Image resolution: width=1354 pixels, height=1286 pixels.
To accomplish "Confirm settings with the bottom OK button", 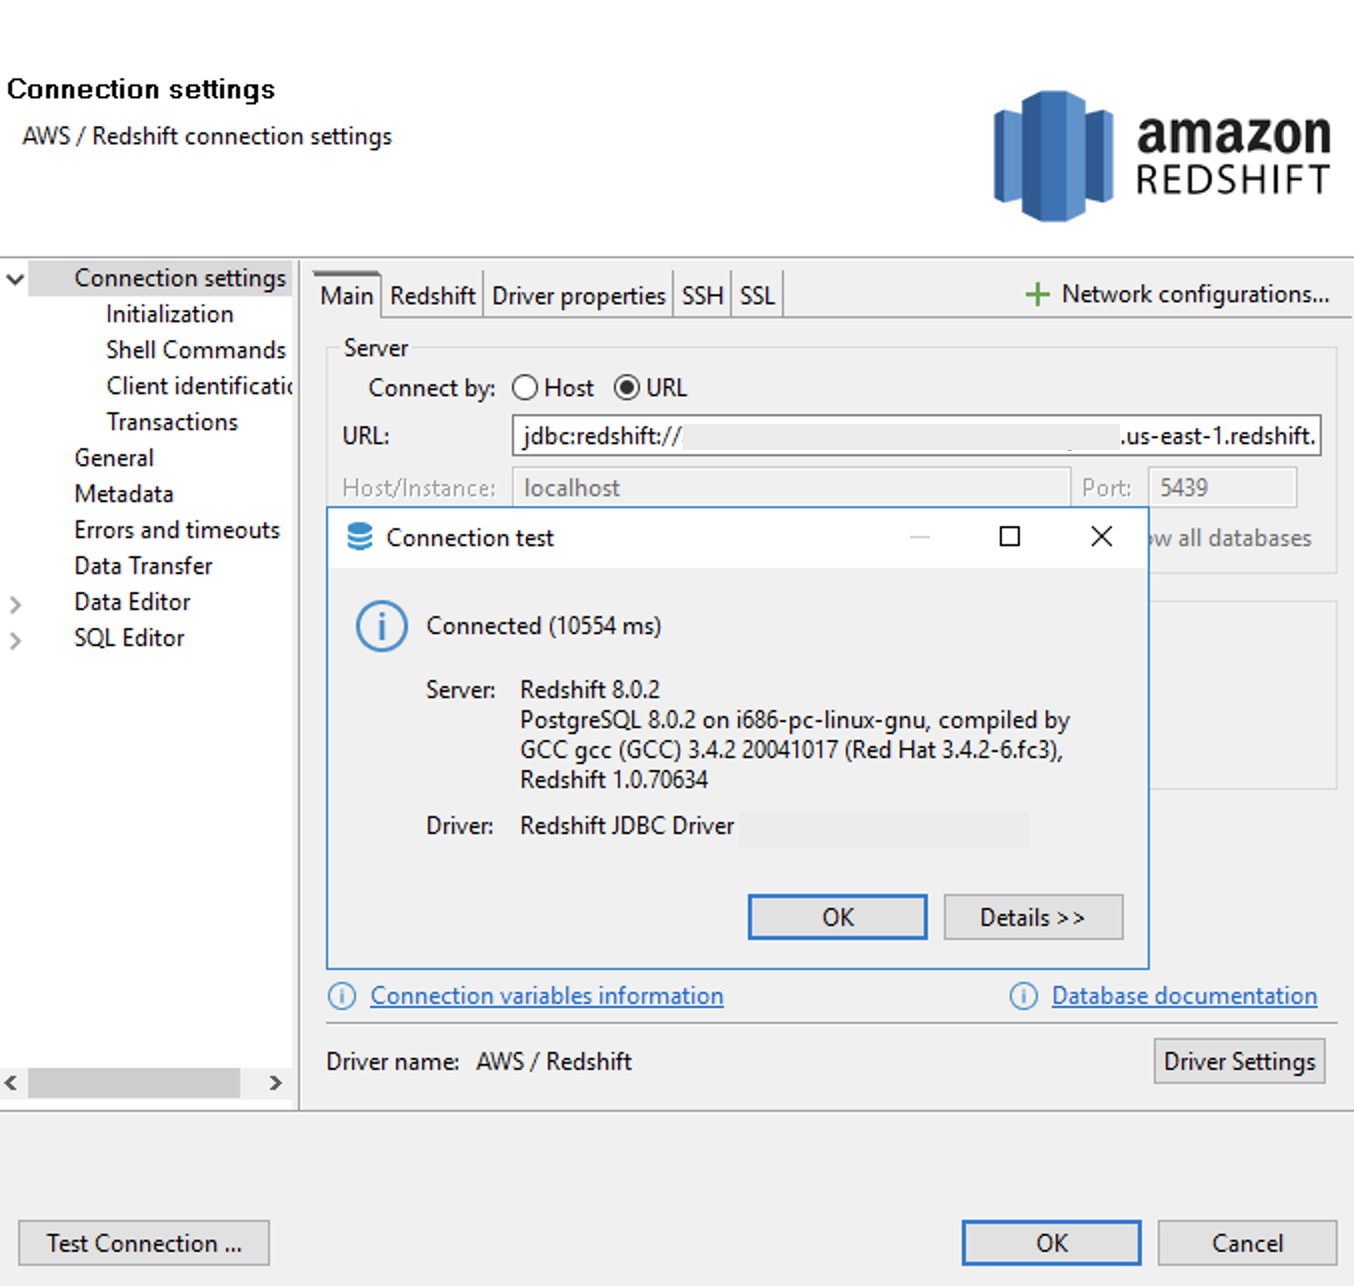I will click(1051, 1243).
